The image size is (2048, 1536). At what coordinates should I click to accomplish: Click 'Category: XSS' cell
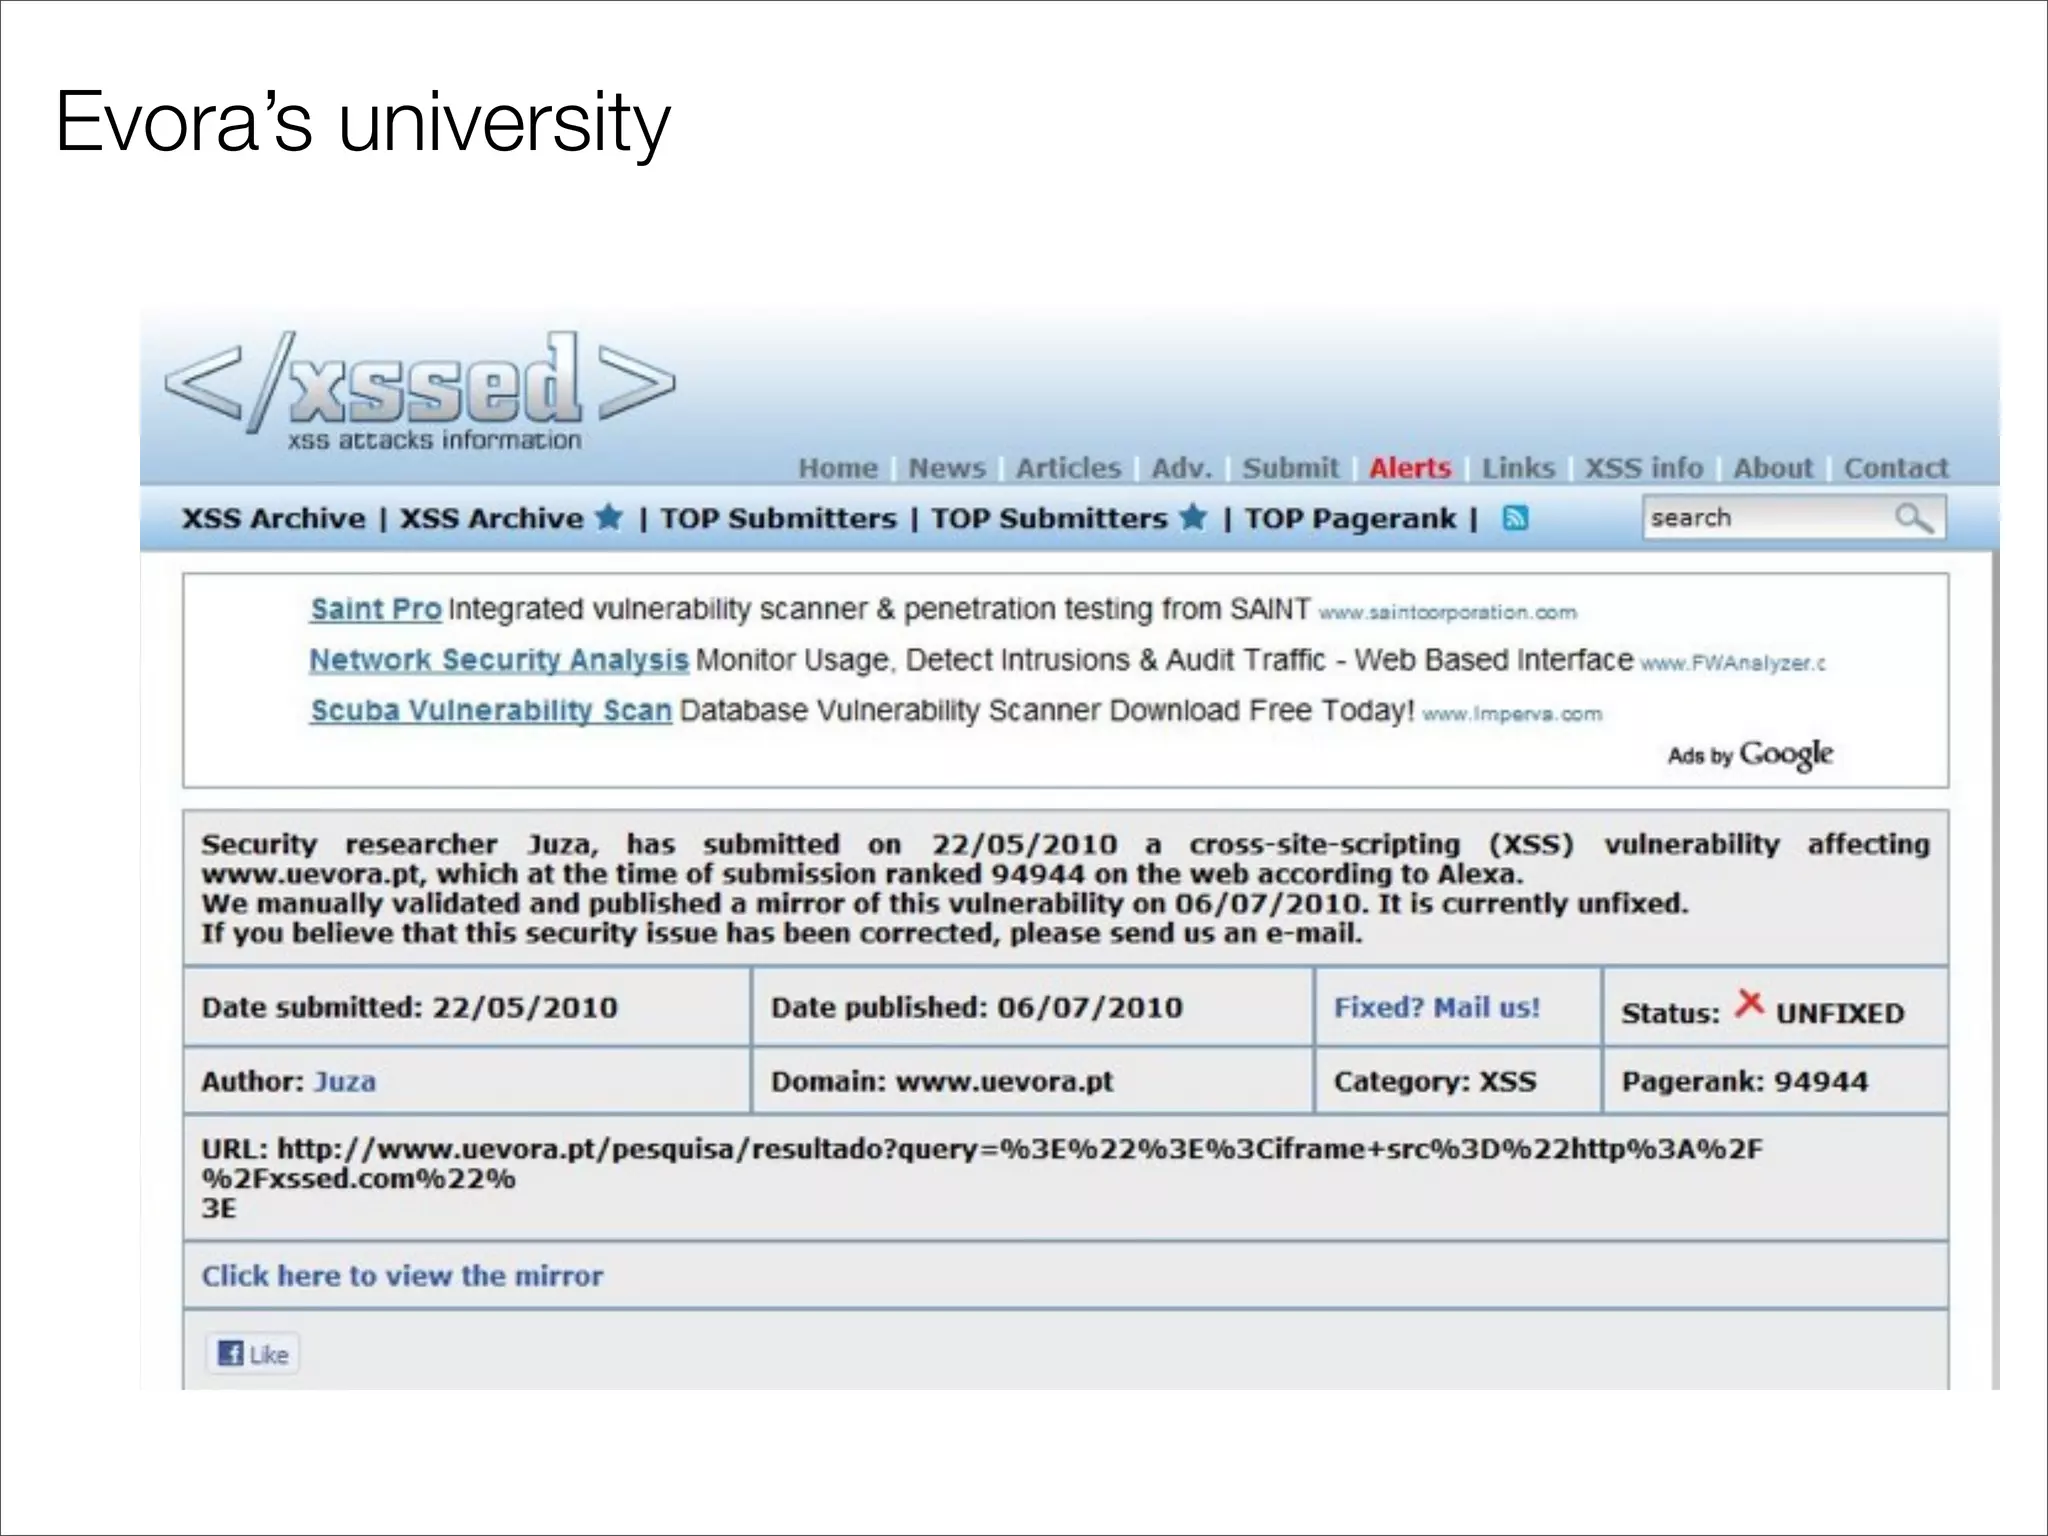(x=1458, y=1081)
